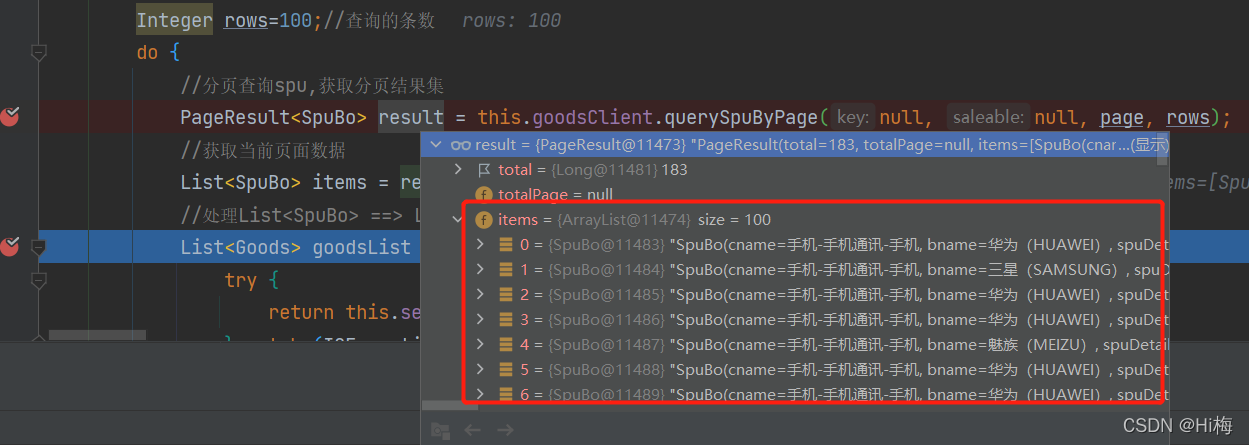Viewport: 1249px width, 445px height.
Task: Click the popup vertical scrollbar thumb
Action: tap(1162, 150)
